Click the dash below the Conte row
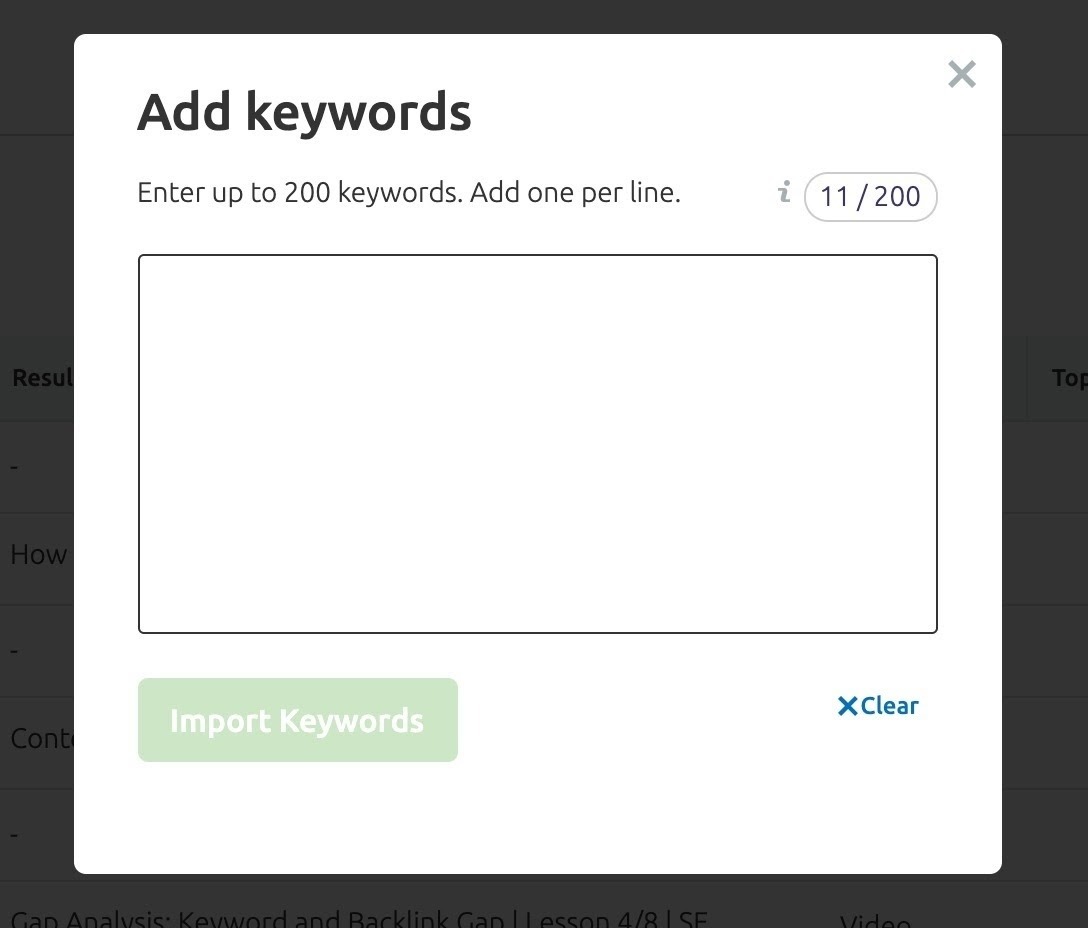 14,833
